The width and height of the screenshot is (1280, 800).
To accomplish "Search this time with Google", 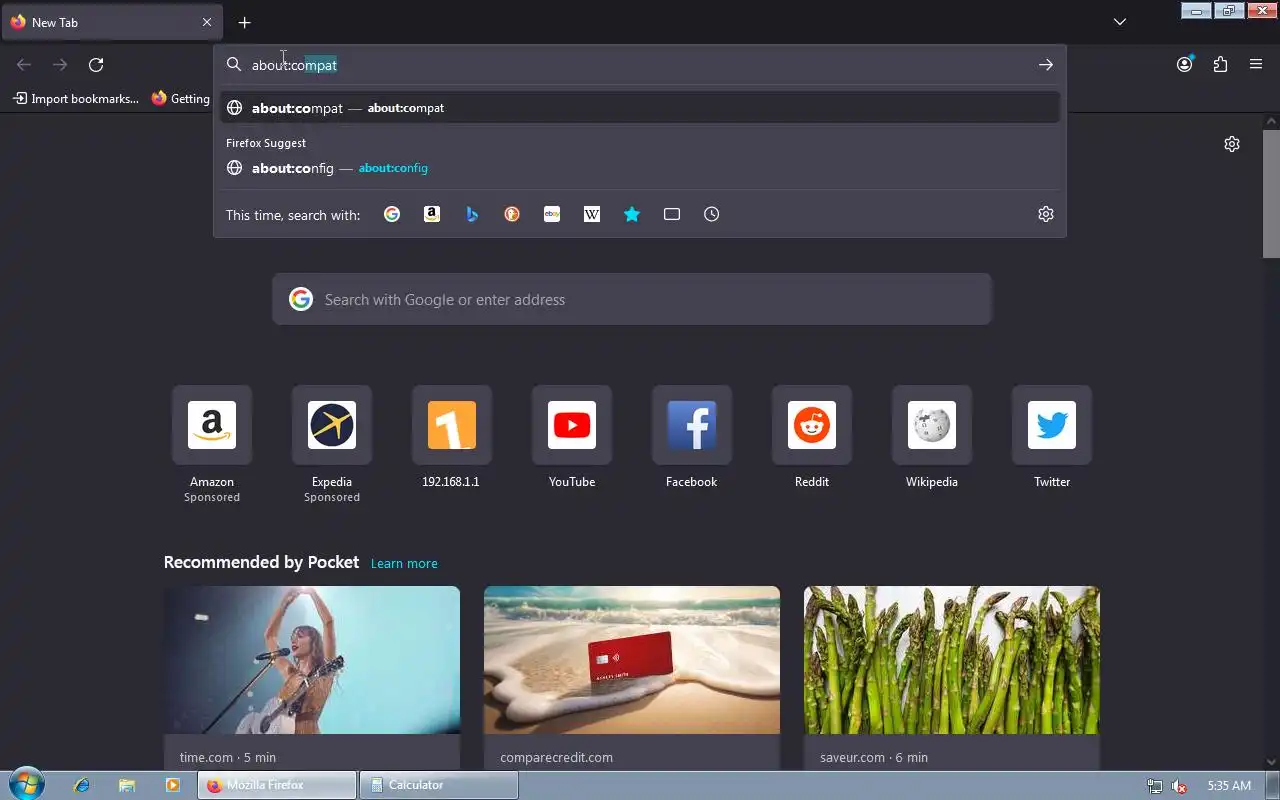I will 392,214.
